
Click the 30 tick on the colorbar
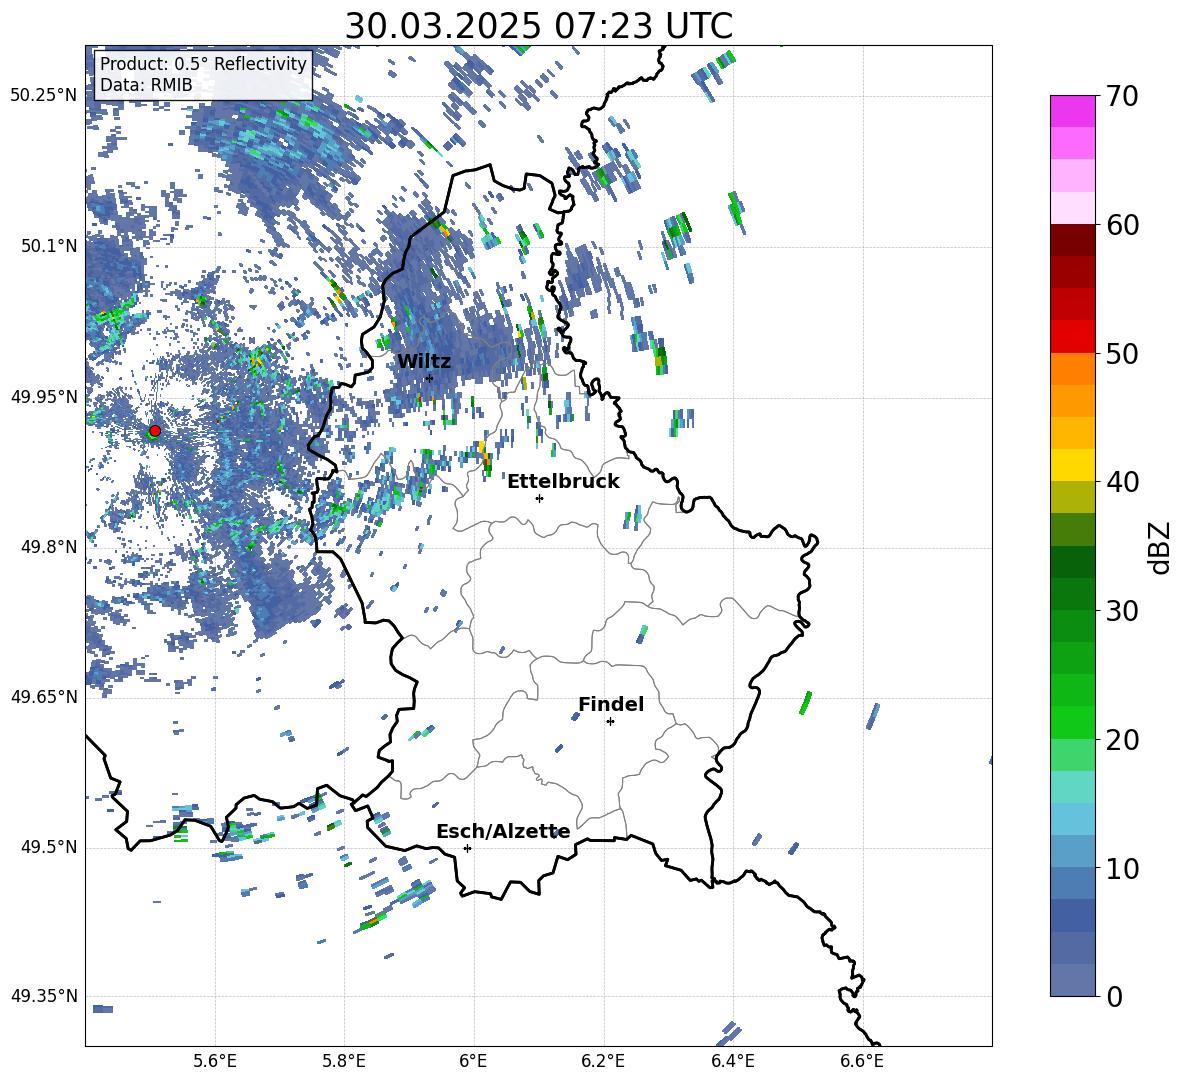1121,611
